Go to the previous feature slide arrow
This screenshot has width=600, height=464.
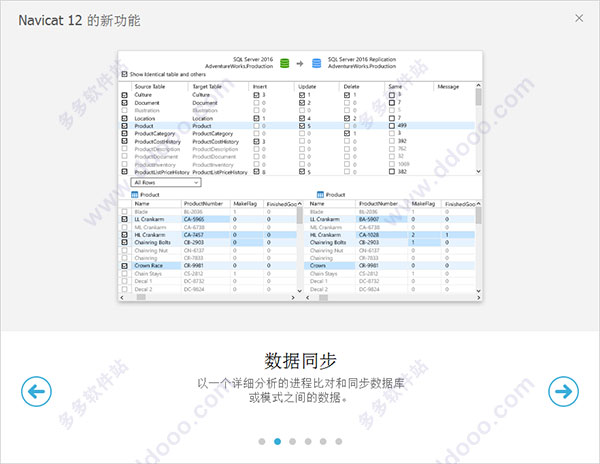pos(36,391)
